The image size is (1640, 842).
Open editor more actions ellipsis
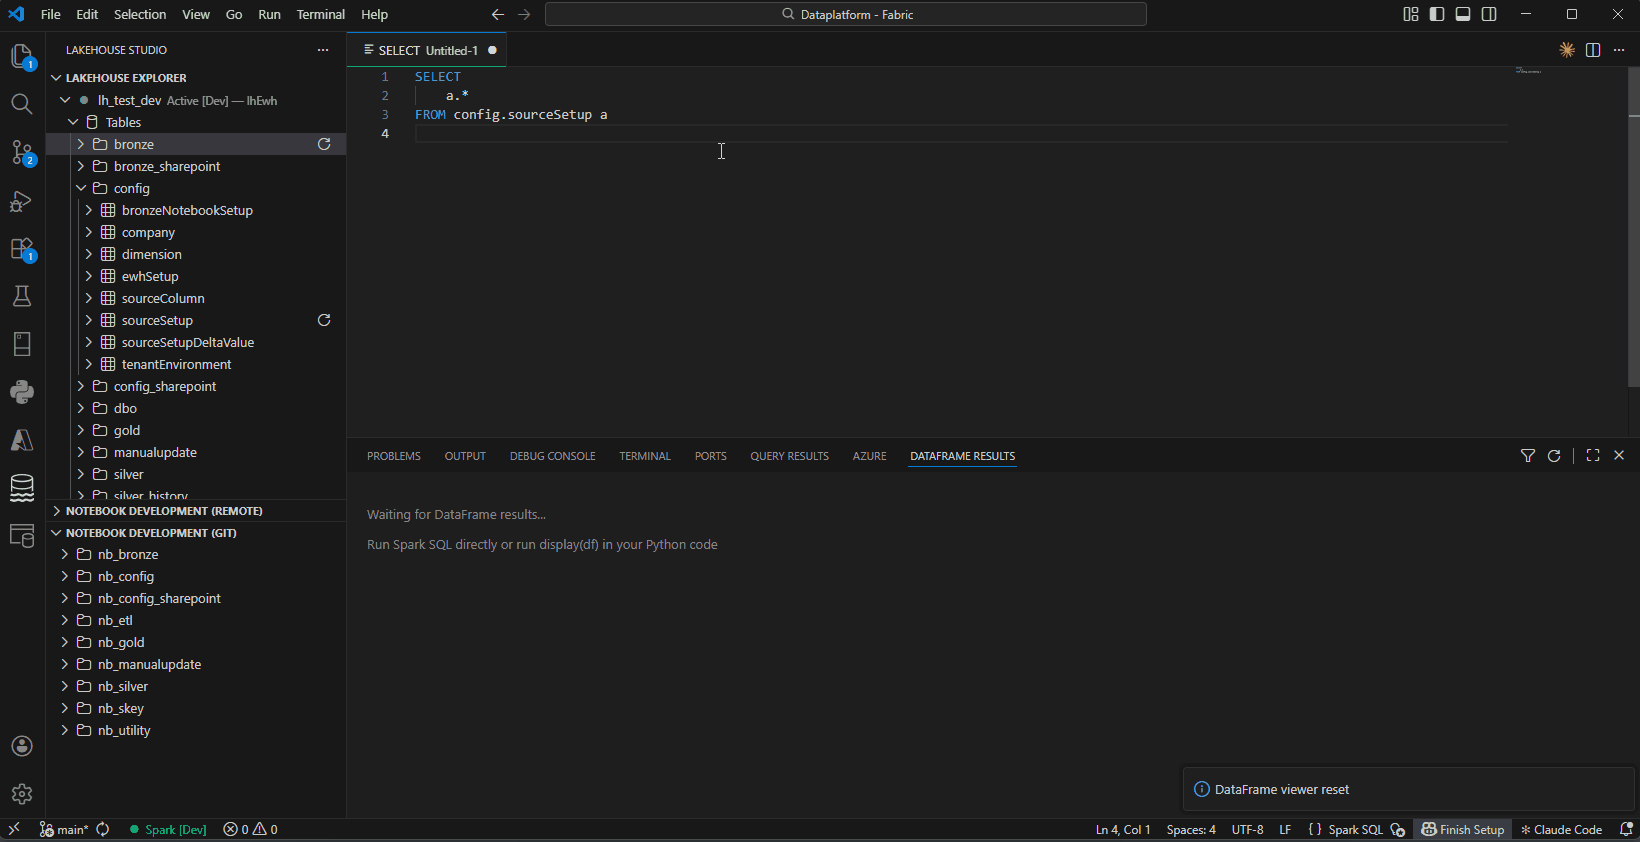(x=1619, y=50)
